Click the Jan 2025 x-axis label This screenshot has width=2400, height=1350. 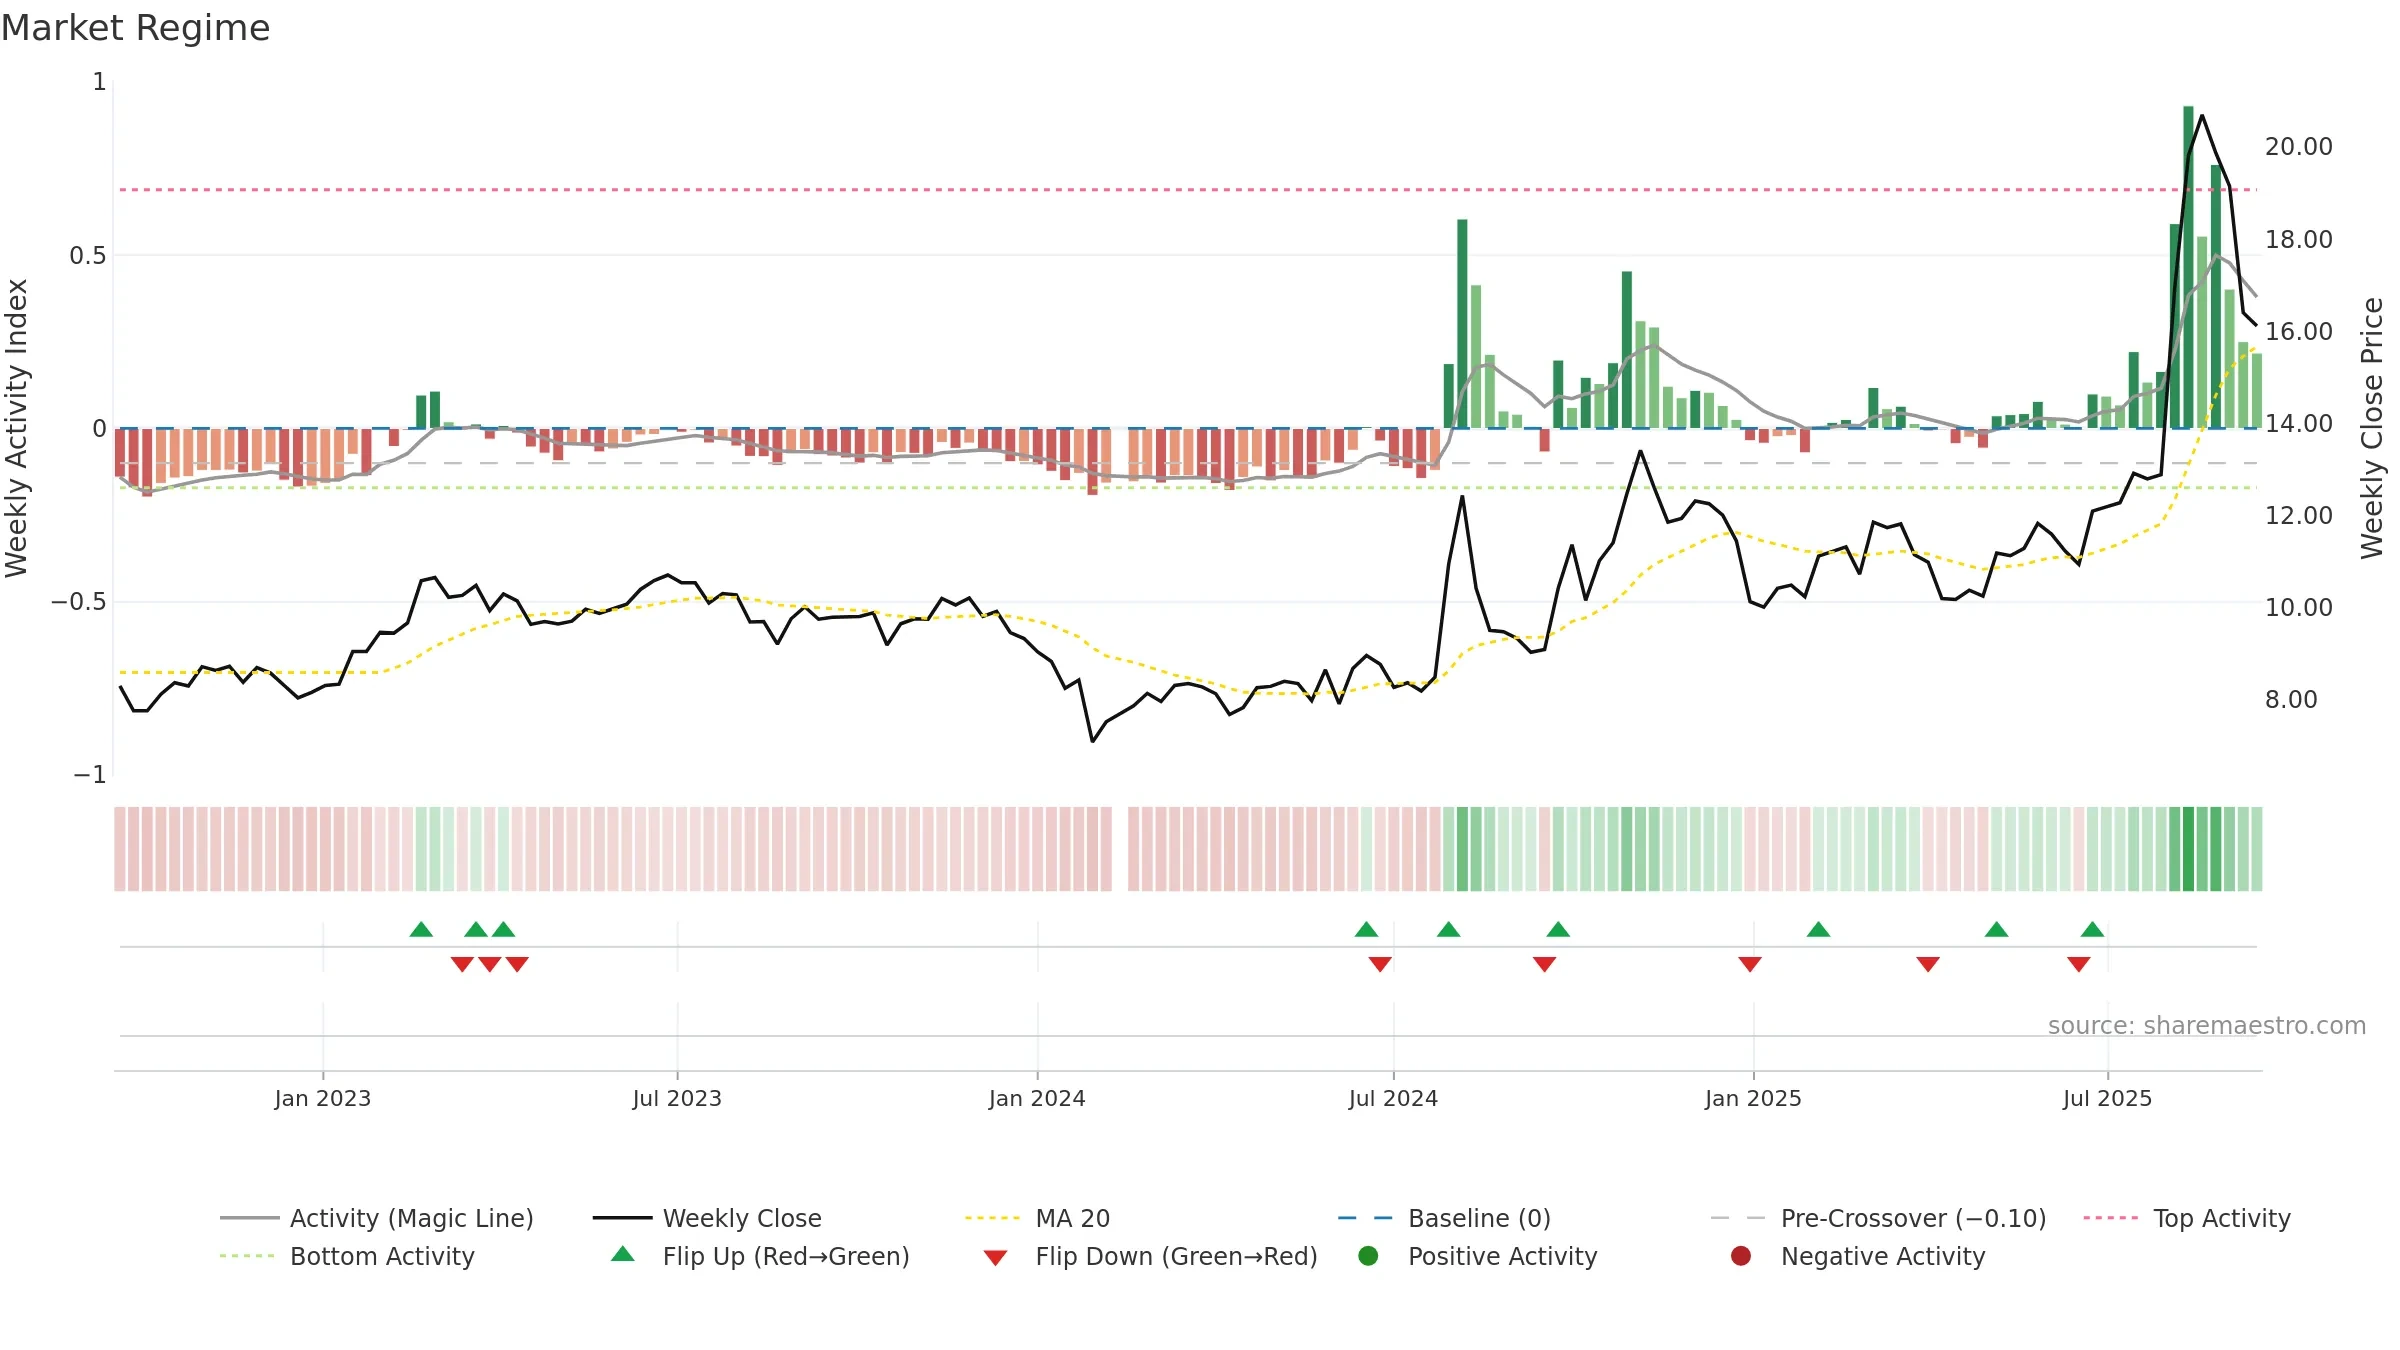tap(1753, 1098)
